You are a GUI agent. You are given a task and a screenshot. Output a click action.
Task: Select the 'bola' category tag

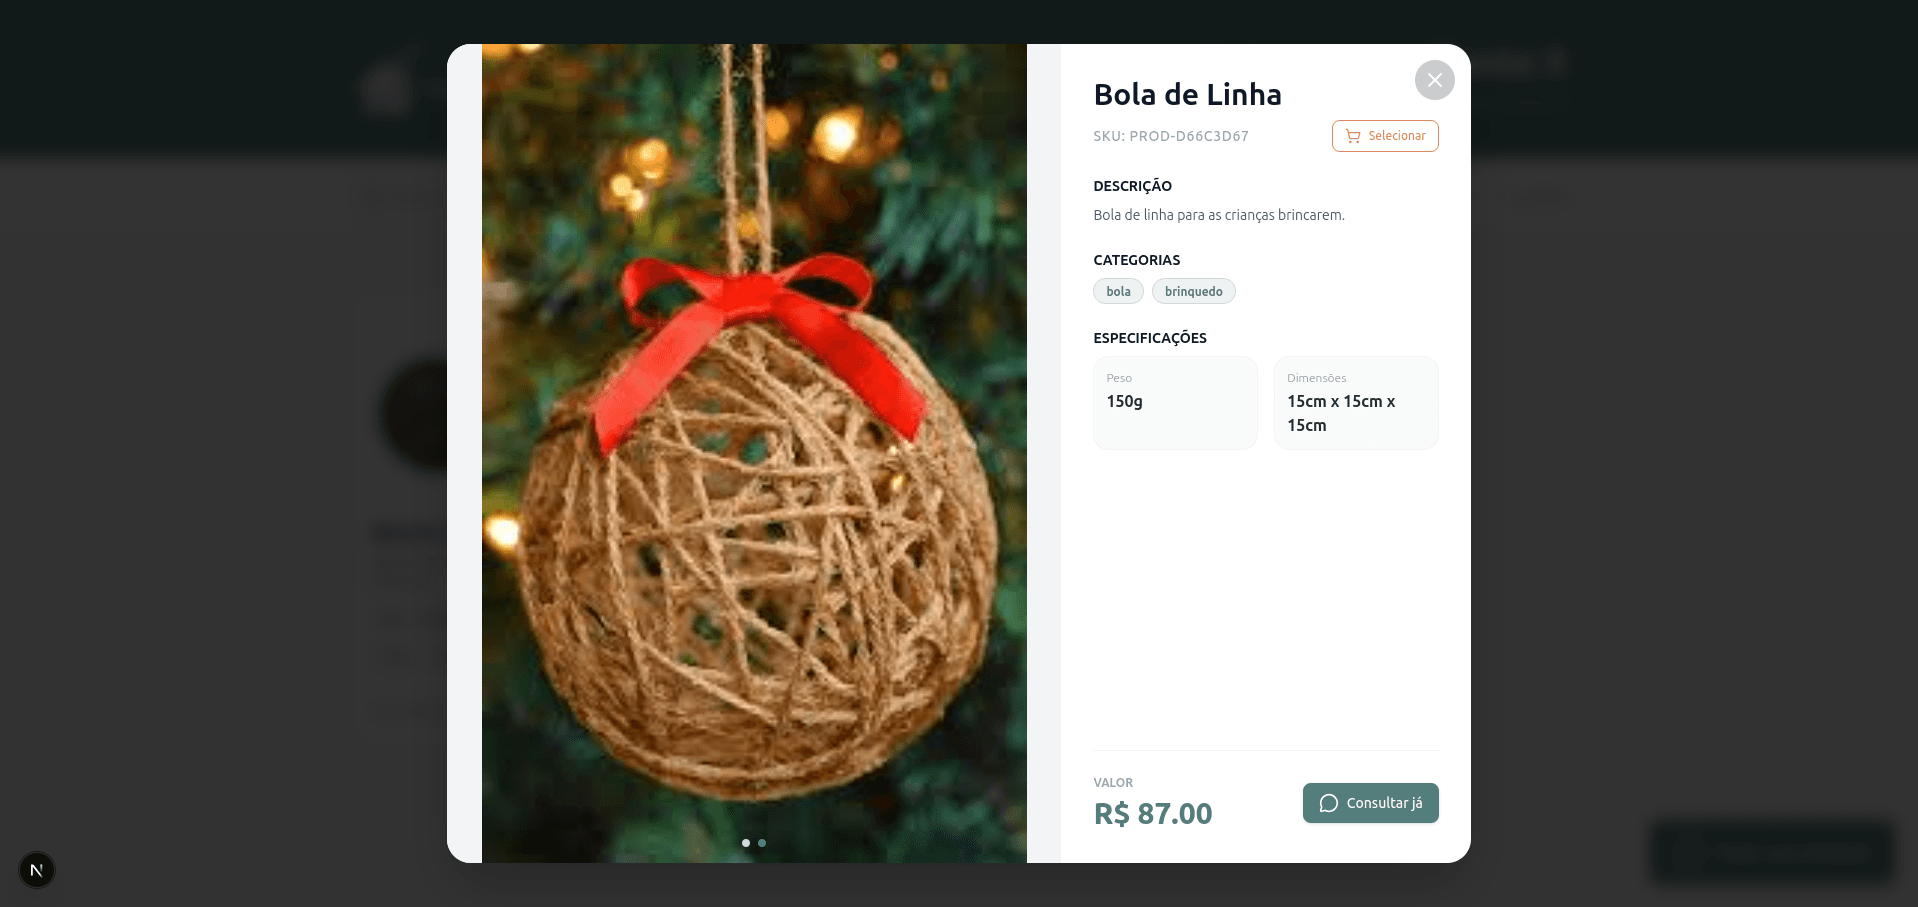pos(1118,291)
